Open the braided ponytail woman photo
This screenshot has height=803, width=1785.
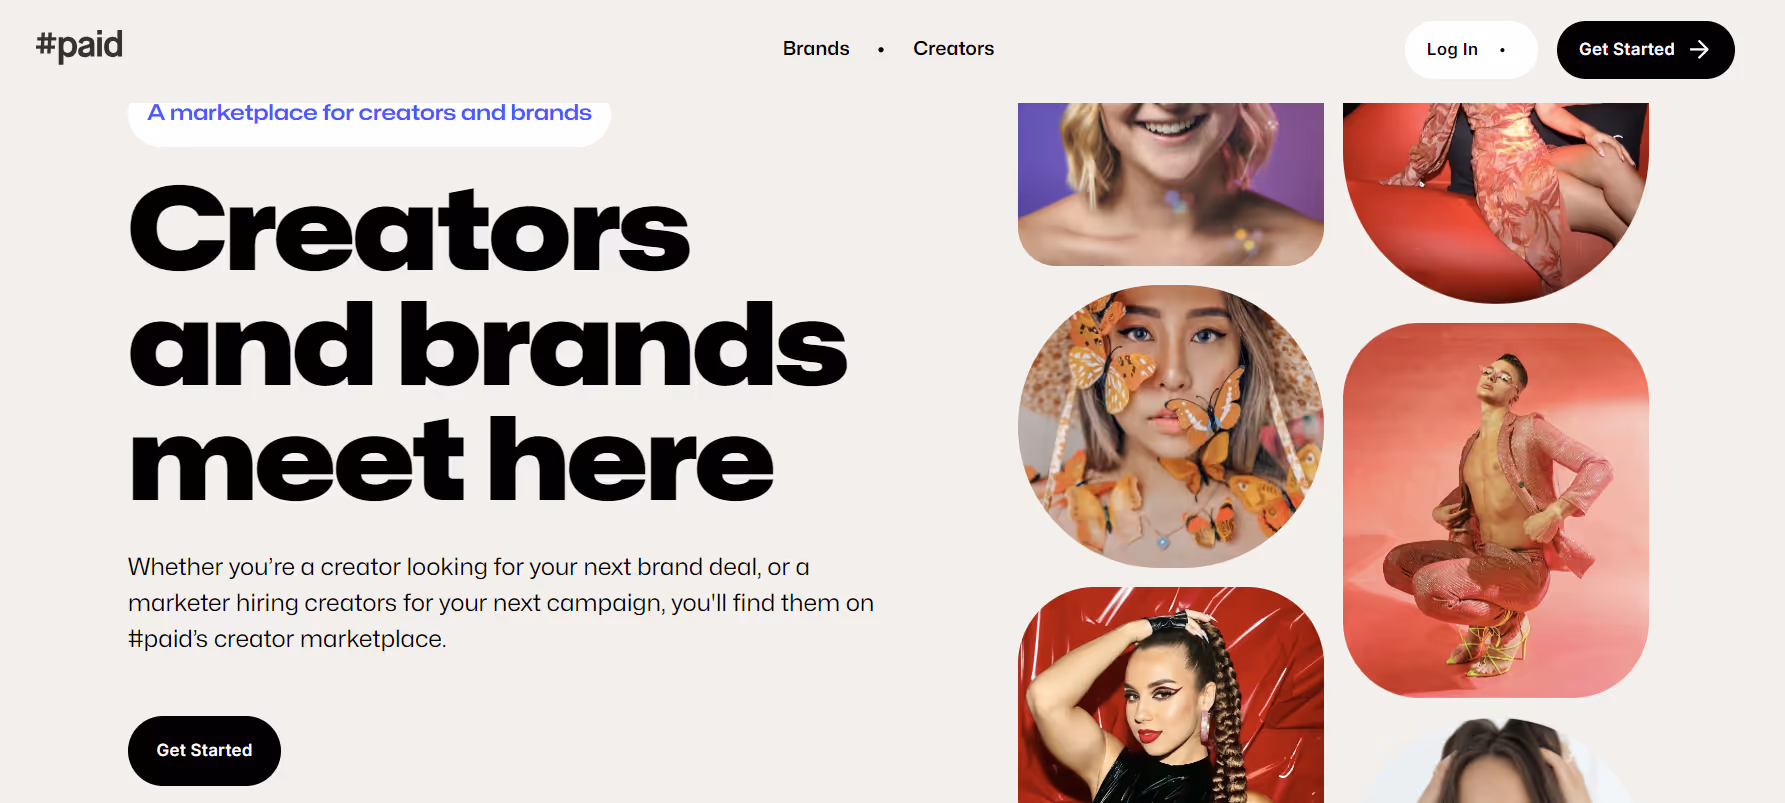pyautogui.click(x=1171, y=695)
